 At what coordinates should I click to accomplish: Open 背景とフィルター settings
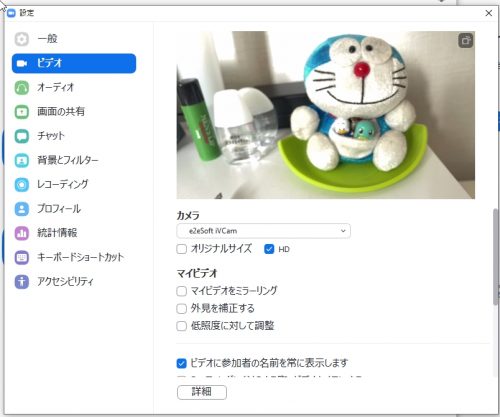click(x=74, y=160)
